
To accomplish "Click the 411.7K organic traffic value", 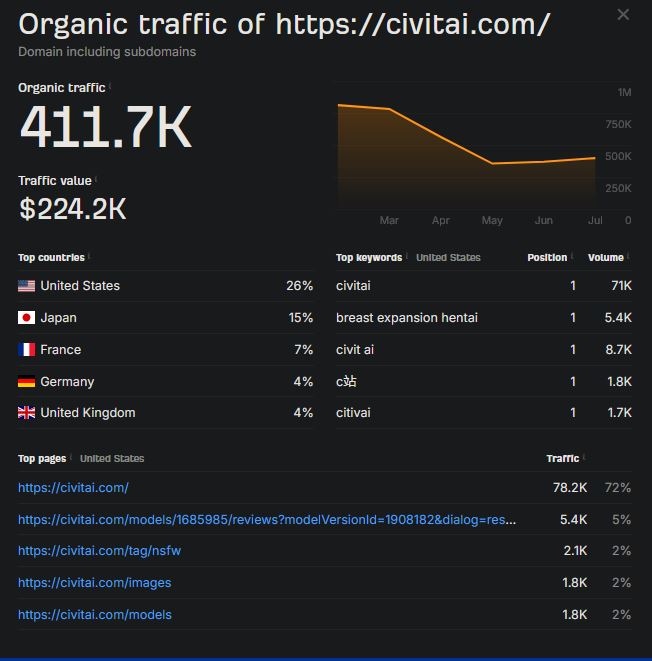I will point(106,127).
